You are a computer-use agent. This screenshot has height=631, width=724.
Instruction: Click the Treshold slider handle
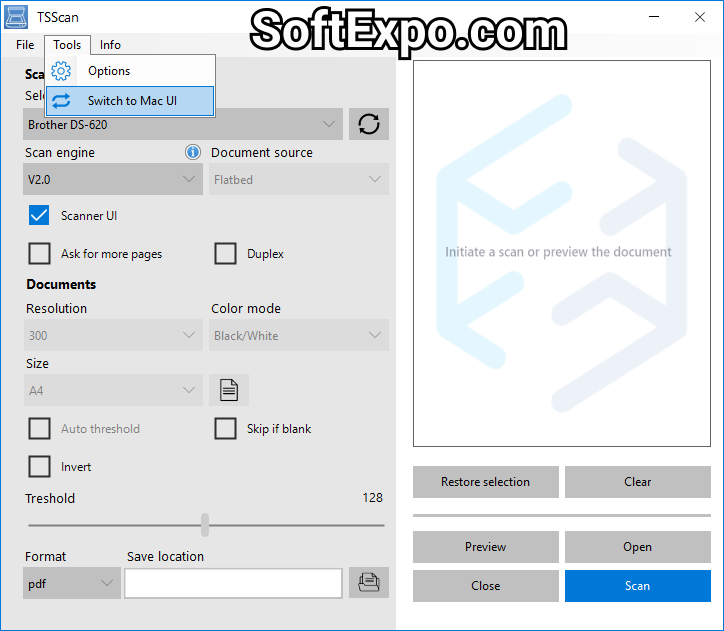[205, 525]
